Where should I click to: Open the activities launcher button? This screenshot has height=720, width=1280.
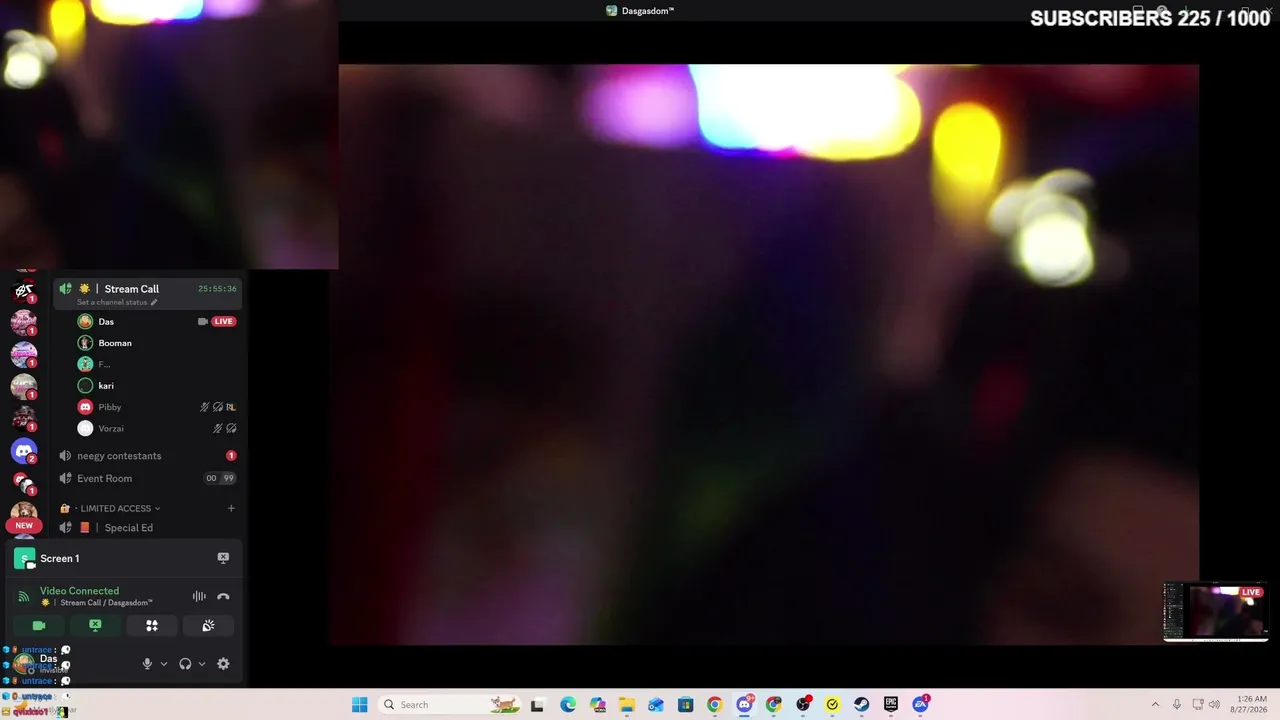(152, 626)
